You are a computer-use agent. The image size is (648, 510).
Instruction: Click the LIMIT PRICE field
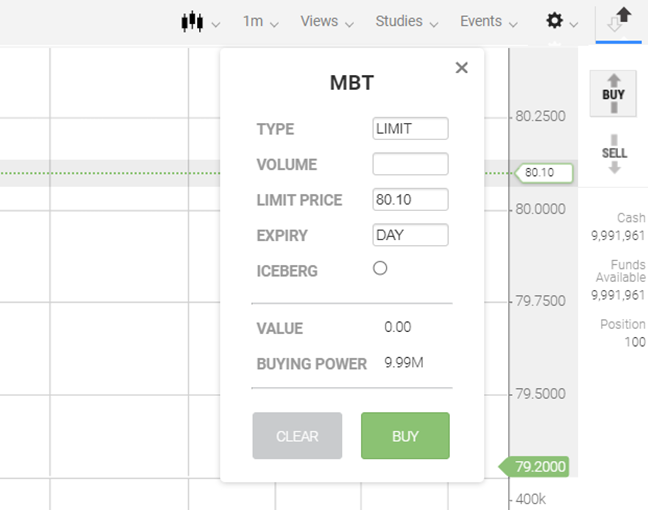click(410, 200)
